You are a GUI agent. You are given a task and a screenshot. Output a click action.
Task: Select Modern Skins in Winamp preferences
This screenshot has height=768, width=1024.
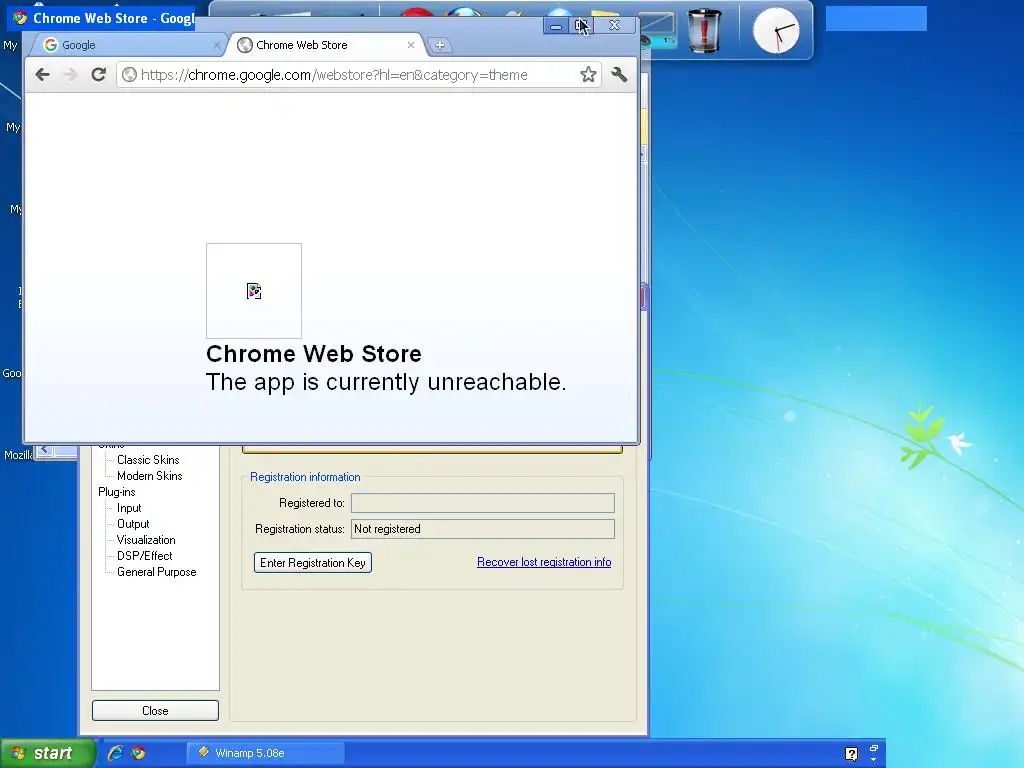(x=150, y=476)
